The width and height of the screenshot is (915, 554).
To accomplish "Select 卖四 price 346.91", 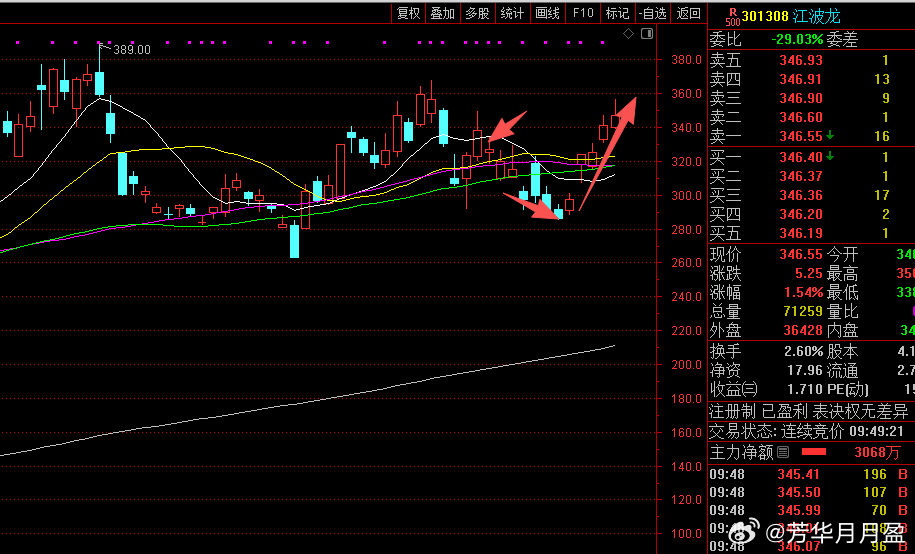I will coord(801,79).
